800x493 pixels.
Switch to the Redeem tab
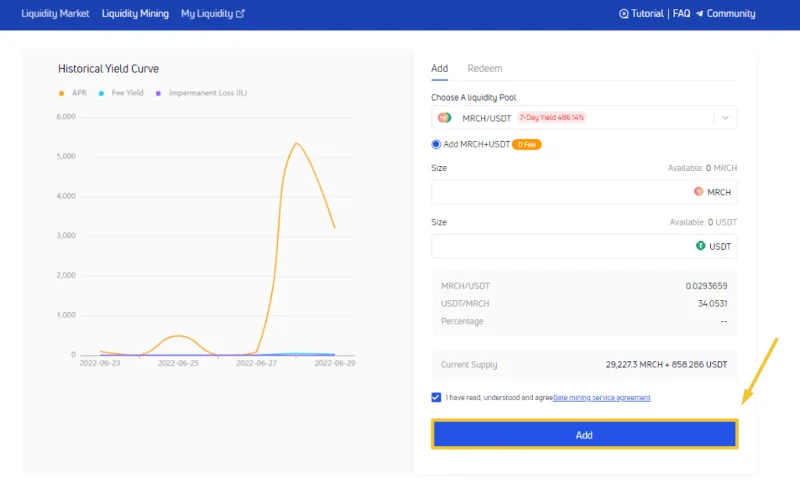pyautogui.click(x=485, y=68)
